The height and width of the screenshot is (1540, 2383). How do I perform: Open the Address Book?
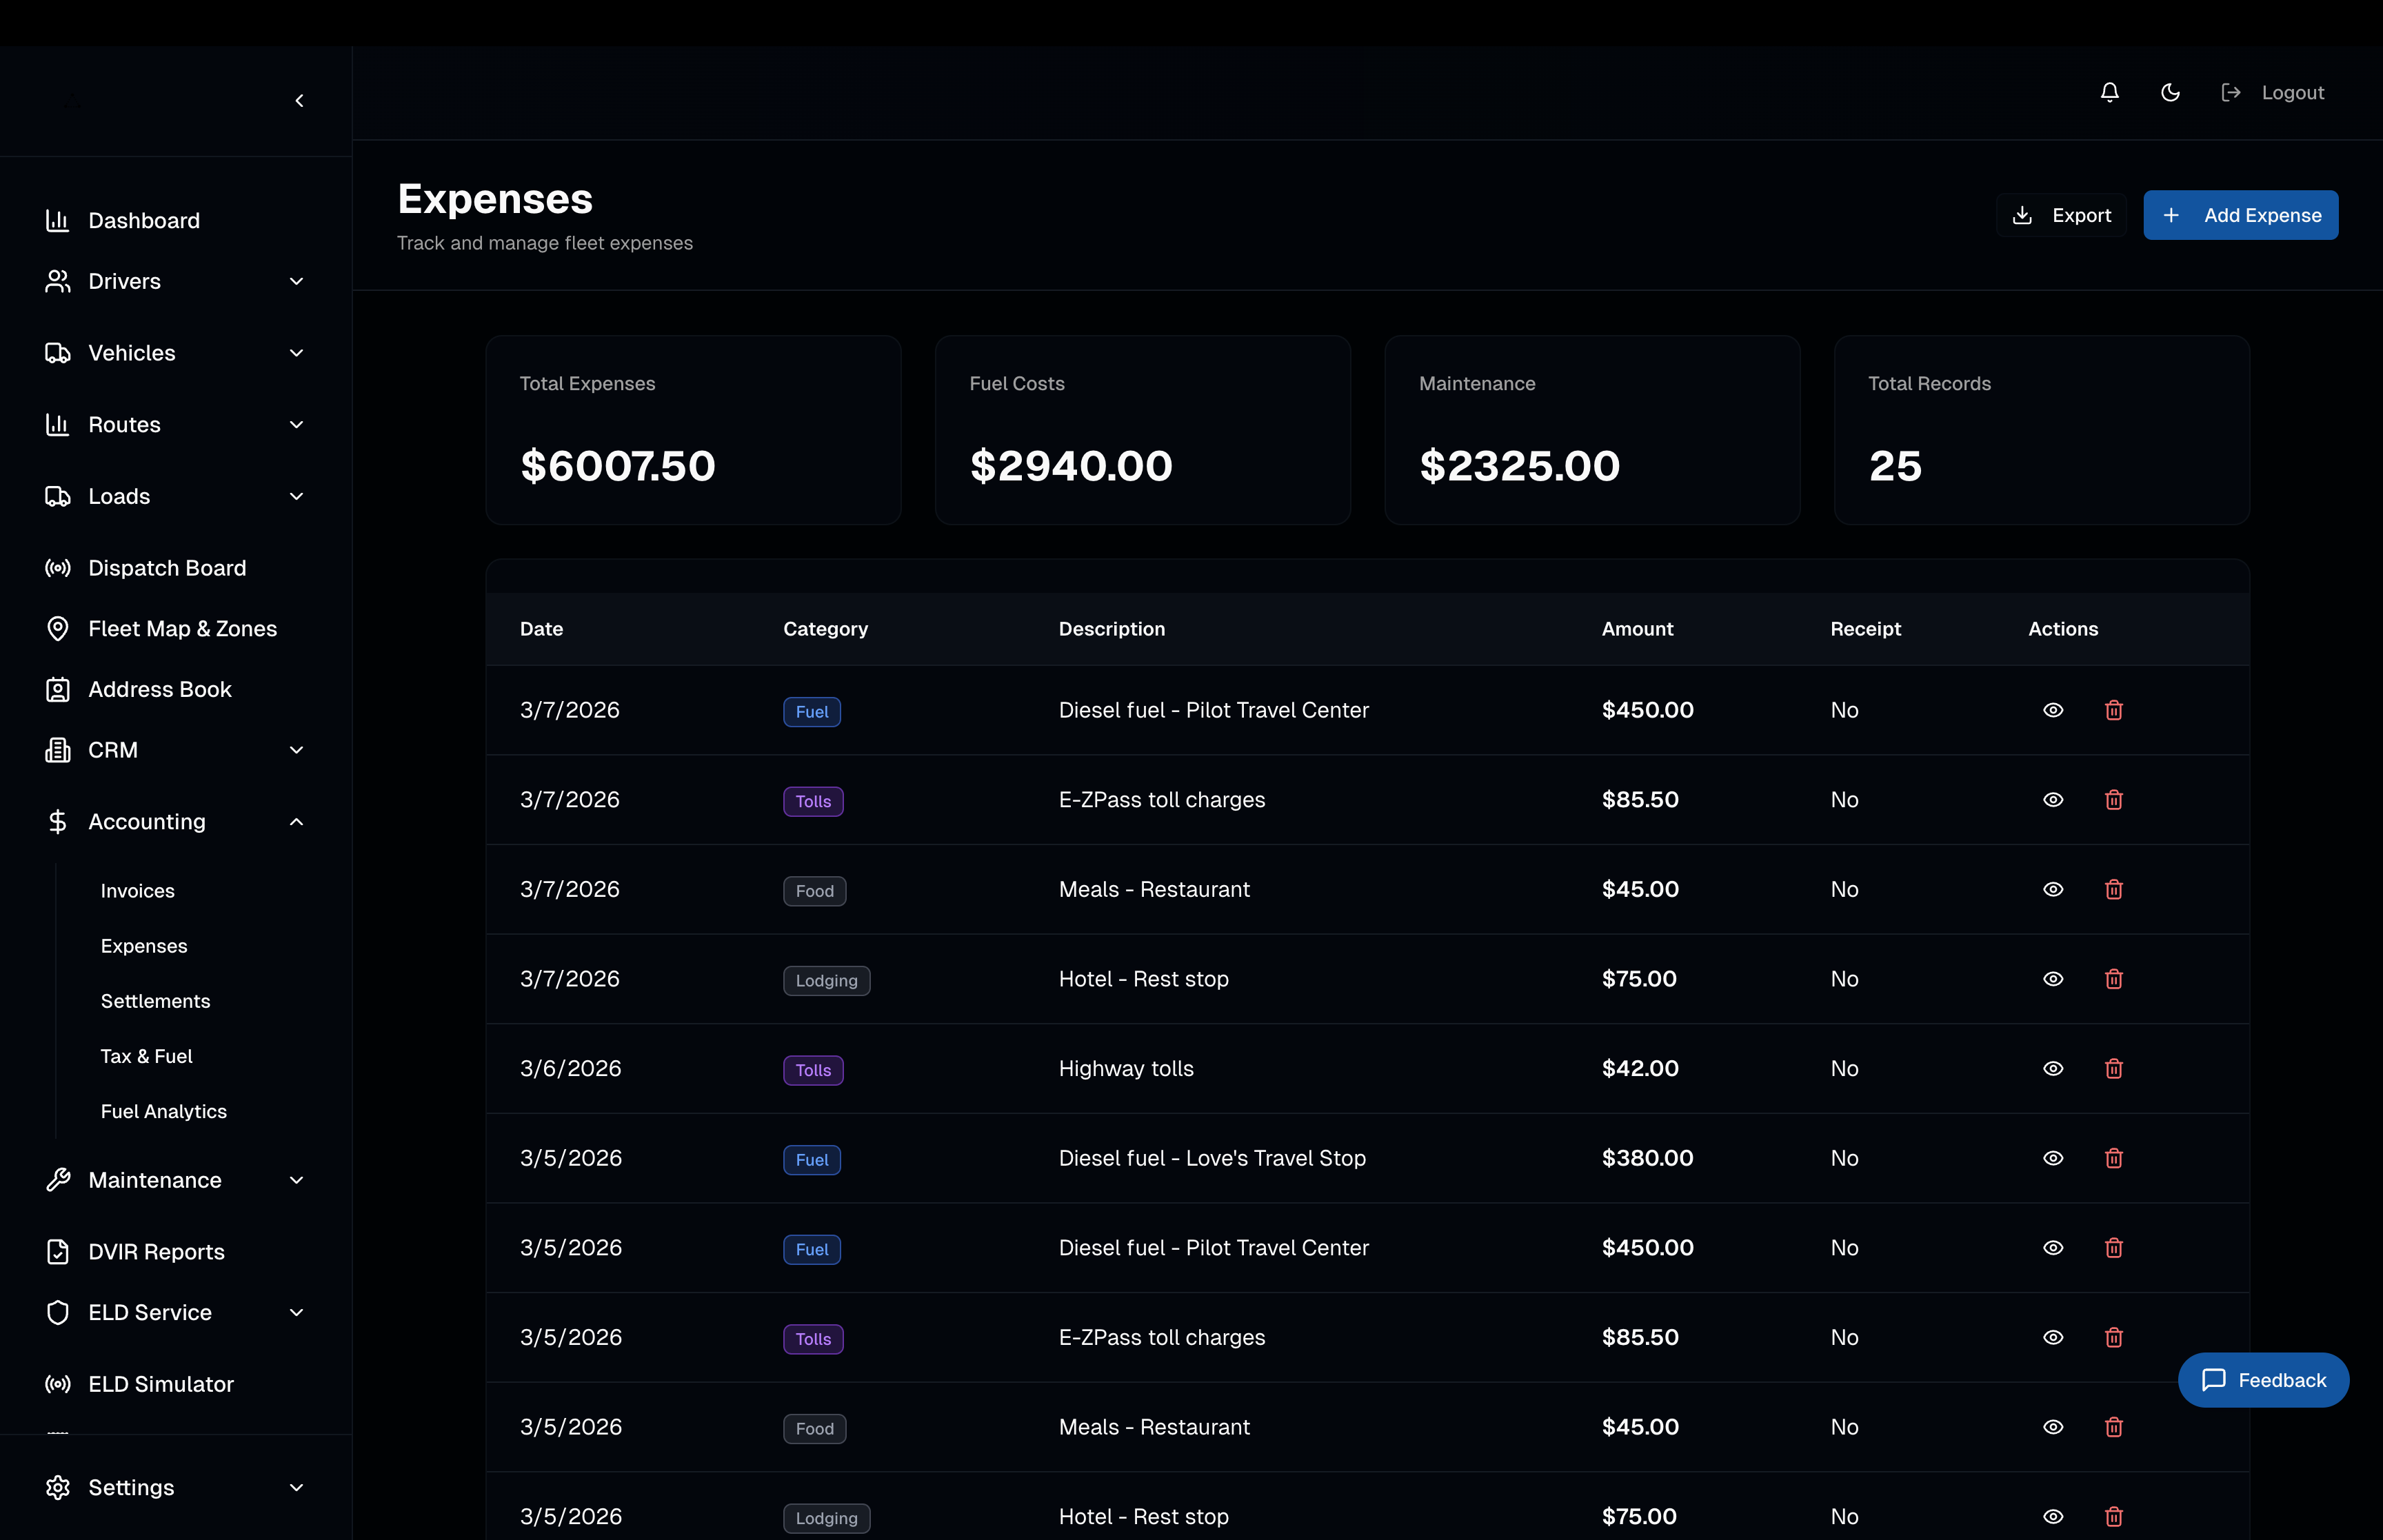(159, 689)
